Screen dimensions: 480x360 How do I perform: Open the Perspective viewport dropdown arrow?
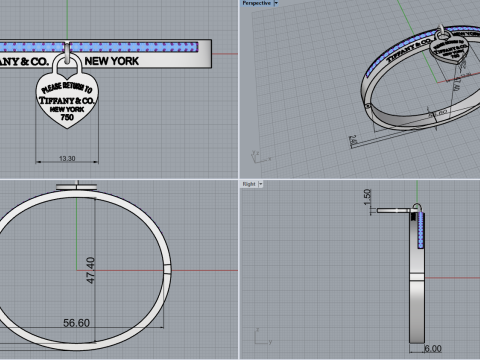276,3
